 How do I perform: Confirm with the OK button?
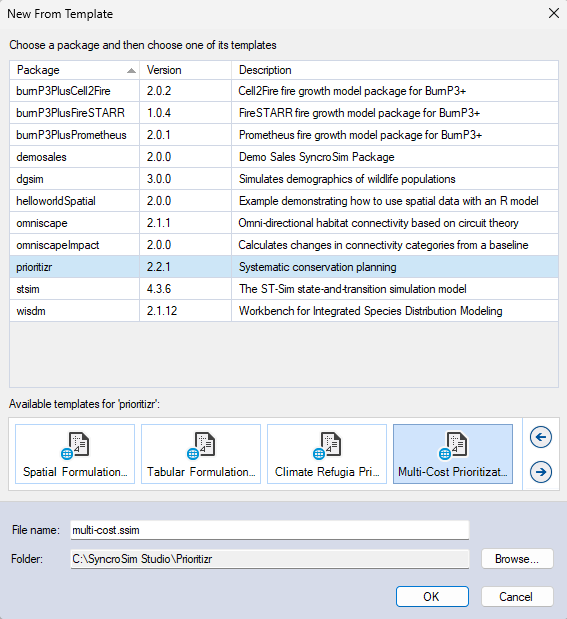click(432, 596)
